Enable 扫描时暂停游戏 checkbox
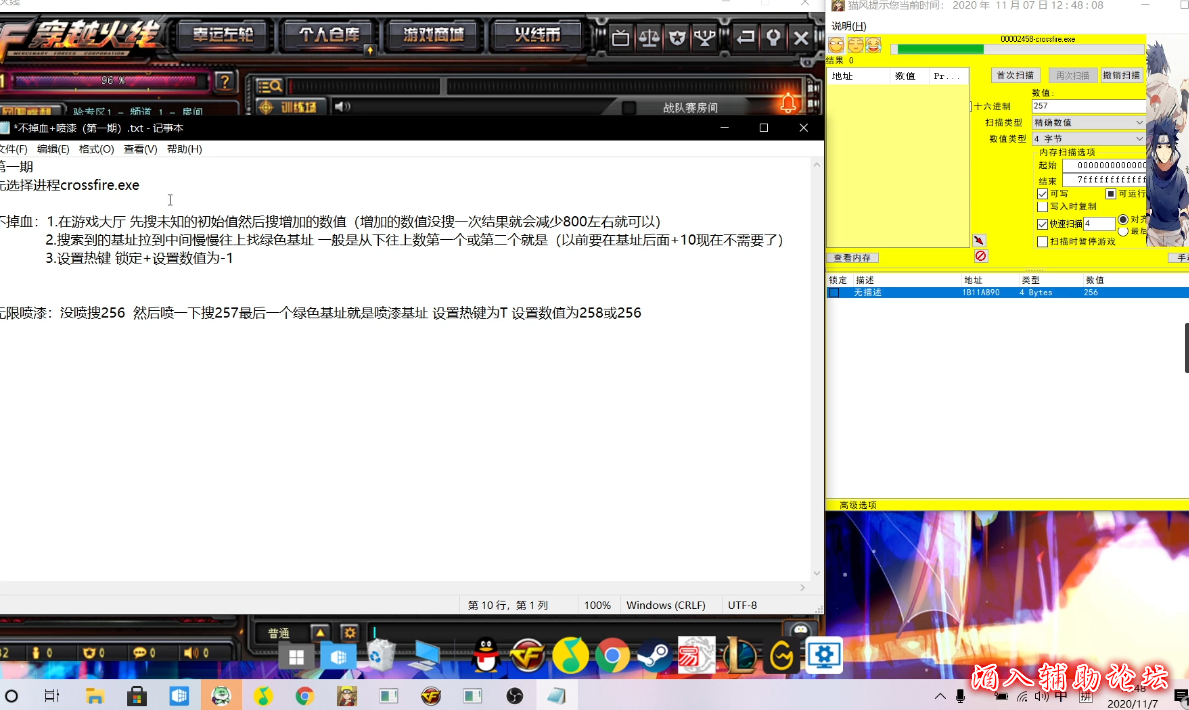 pyautogui.click(x=1042, y=241)
